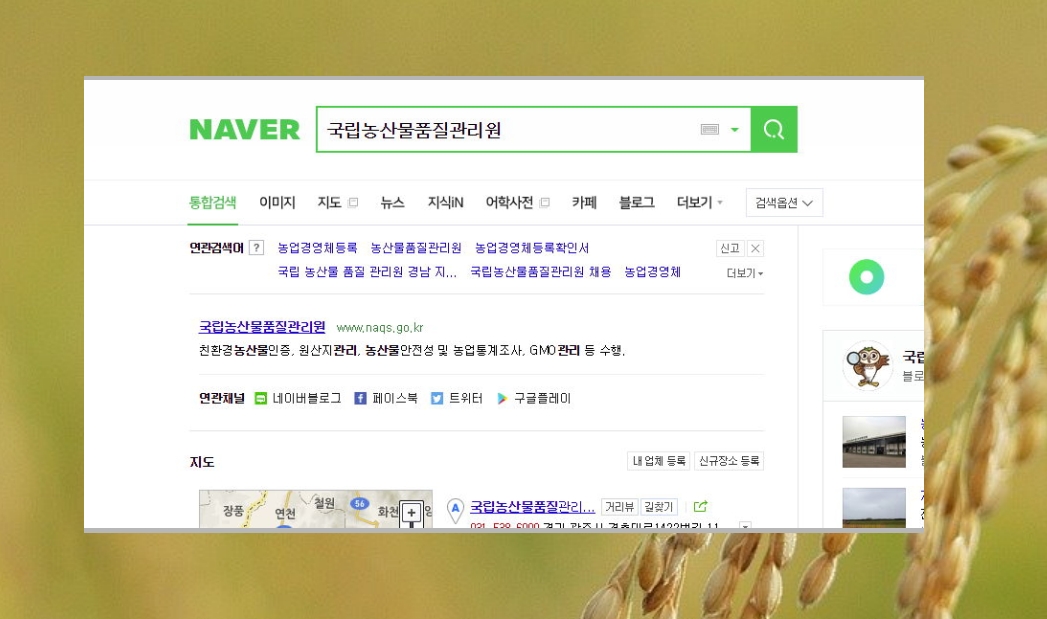Open related search 농업경영체
This screenshot has height=619, width=1047.
652,272
